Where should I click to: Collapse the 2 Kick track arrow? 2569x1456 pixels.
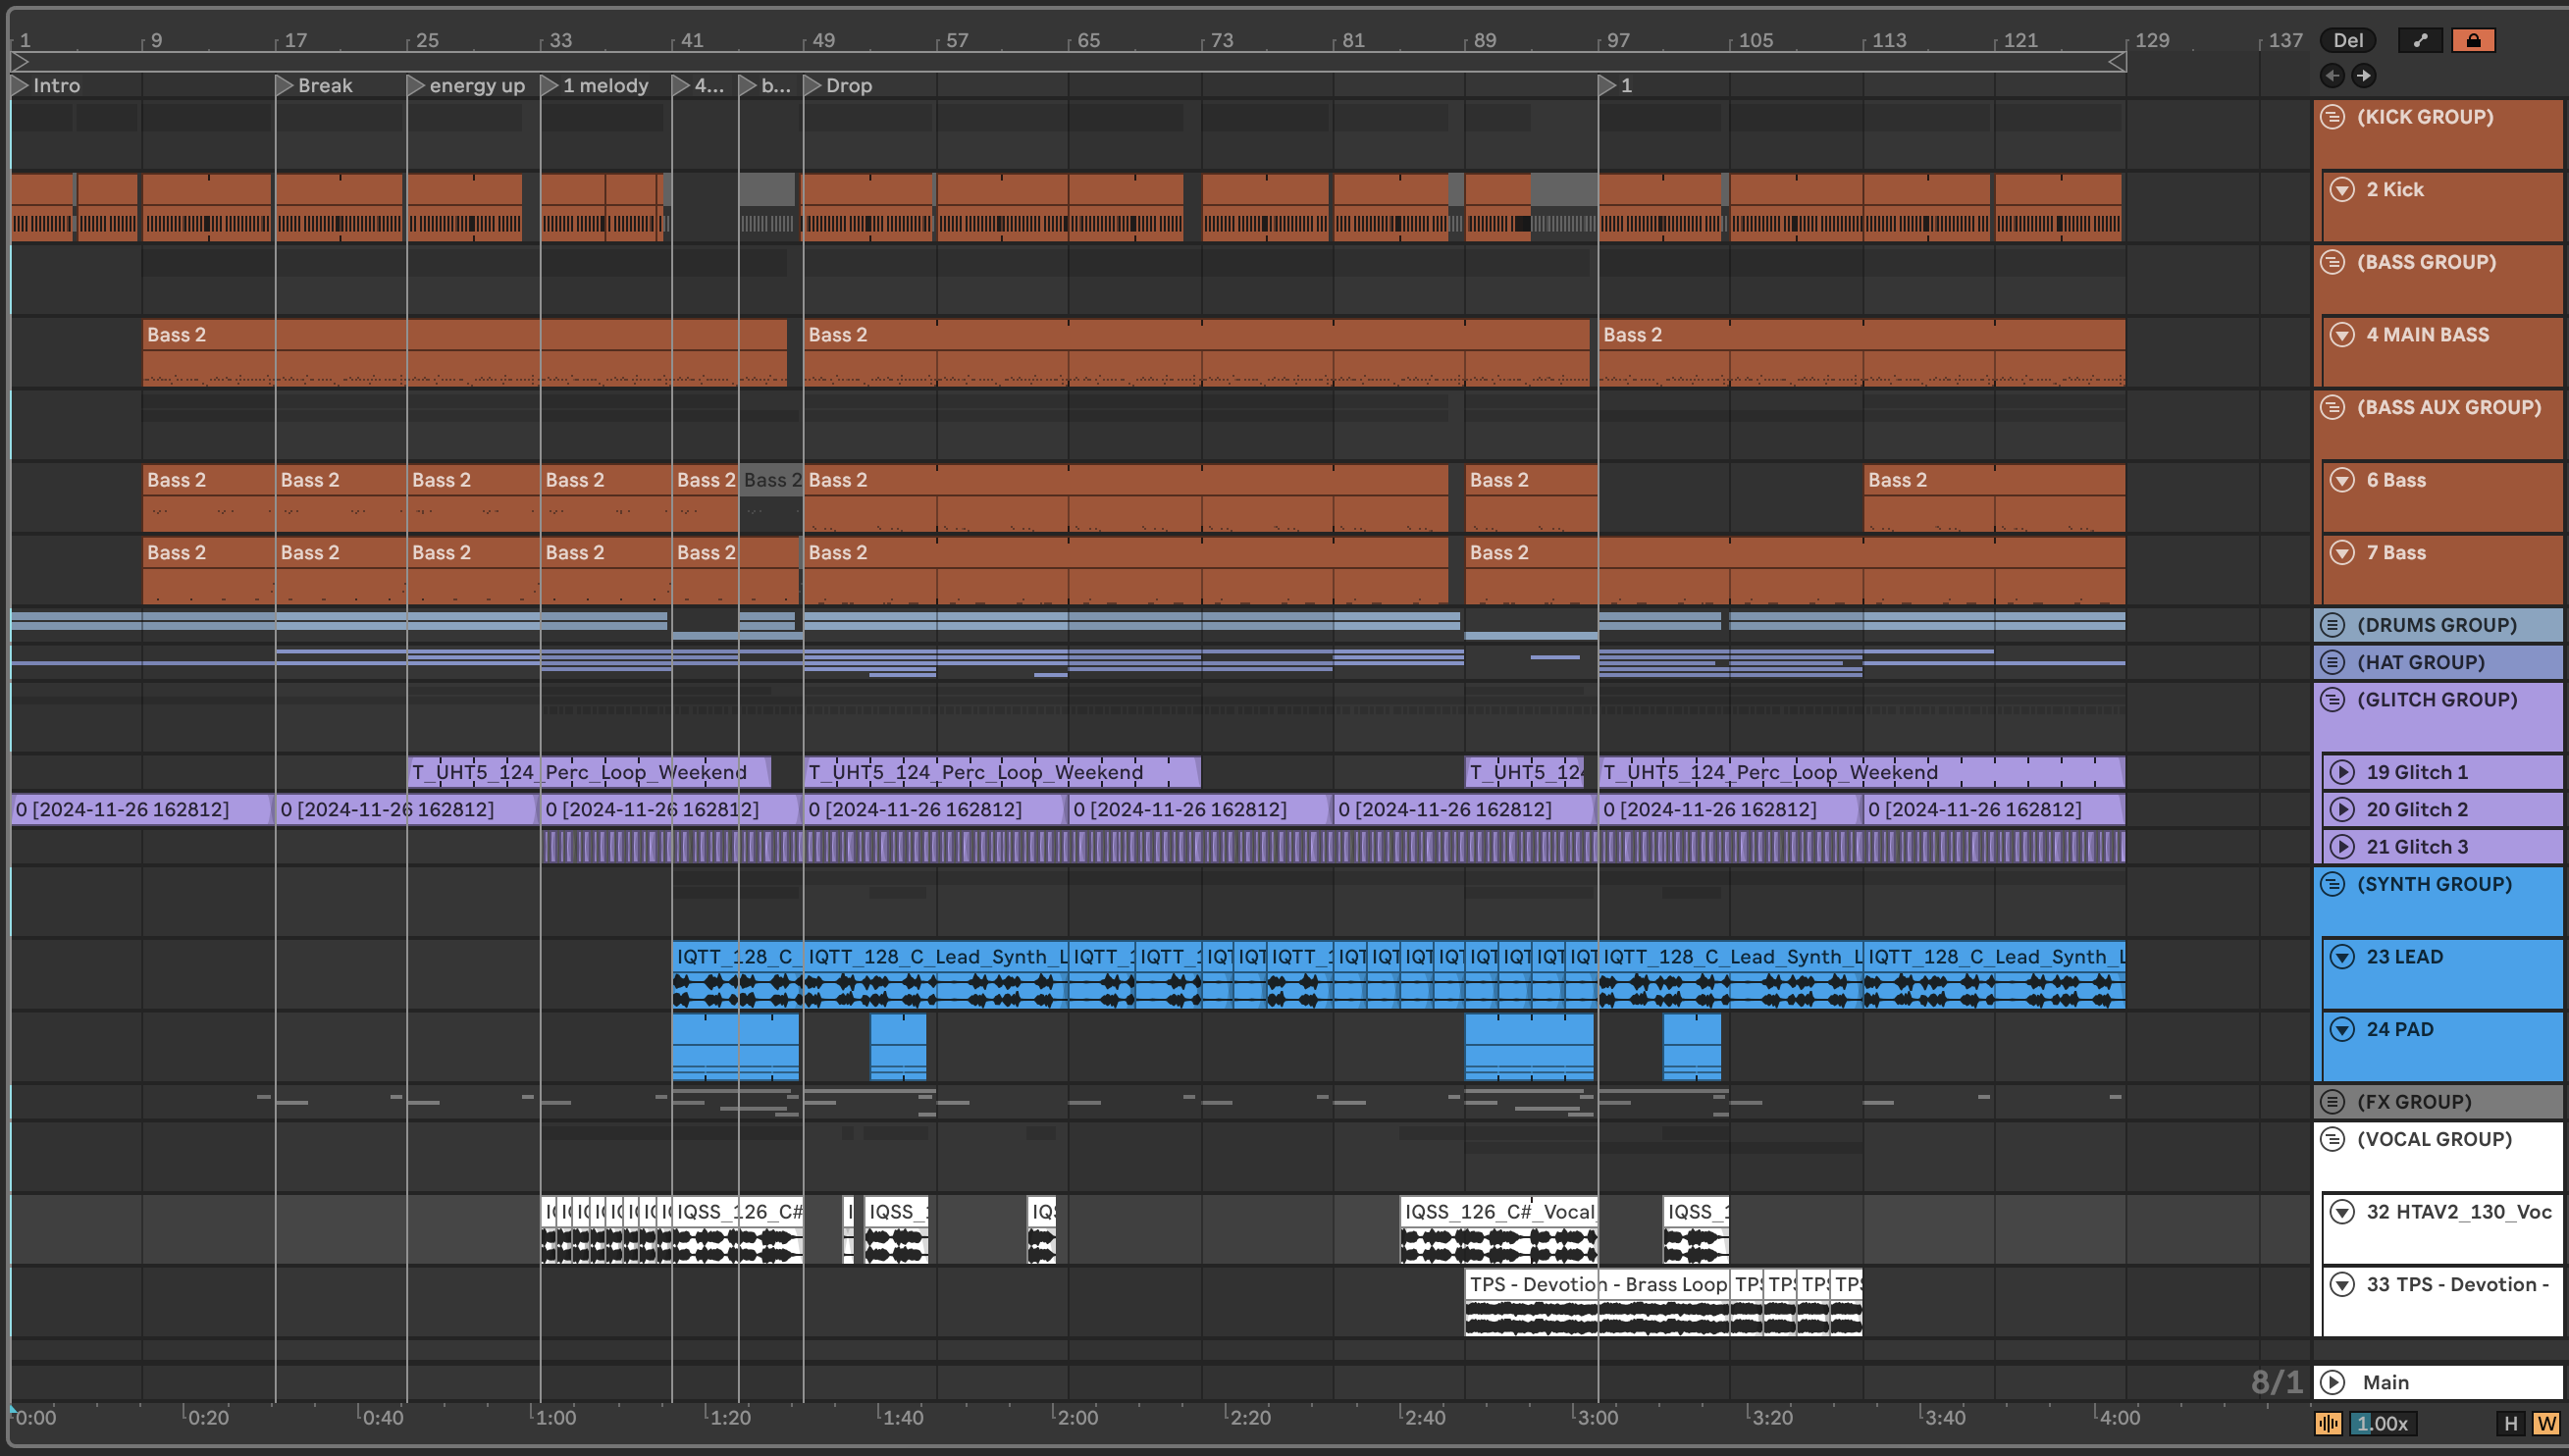coord(2342,189)
